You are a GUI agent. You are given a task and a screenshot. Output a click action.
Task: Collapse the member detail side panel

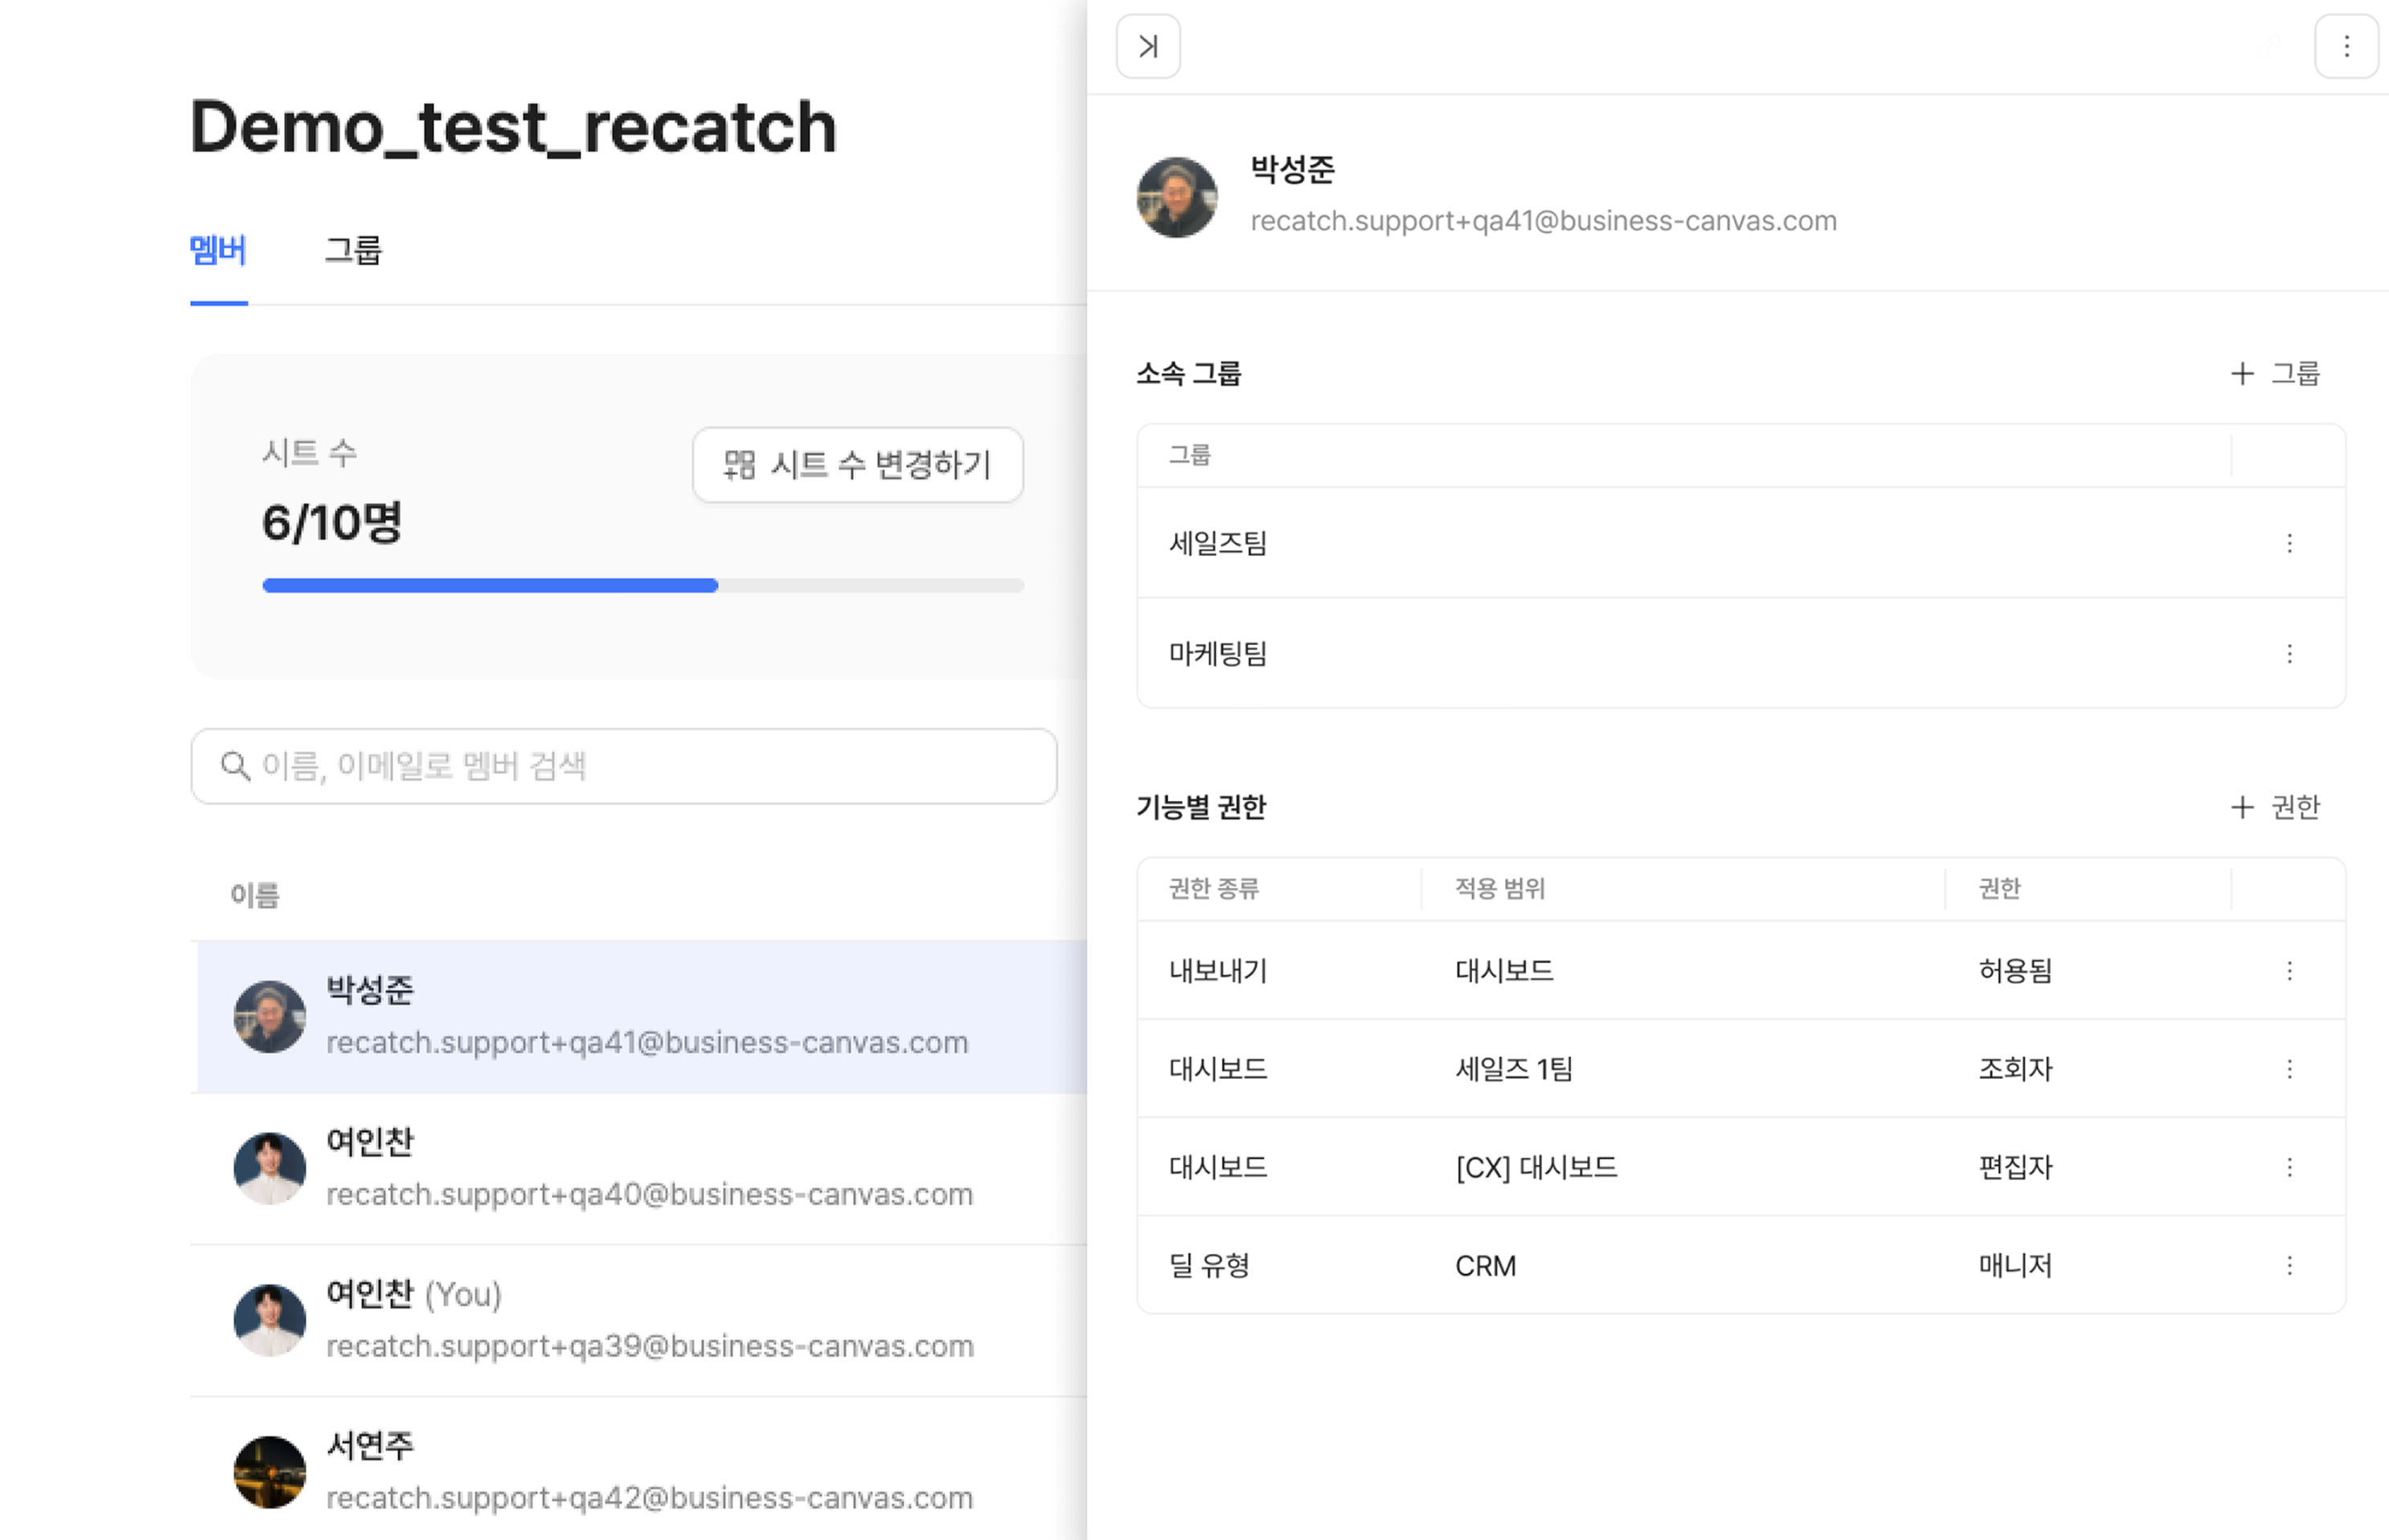pyautogui.click(x=1147, y=46)
